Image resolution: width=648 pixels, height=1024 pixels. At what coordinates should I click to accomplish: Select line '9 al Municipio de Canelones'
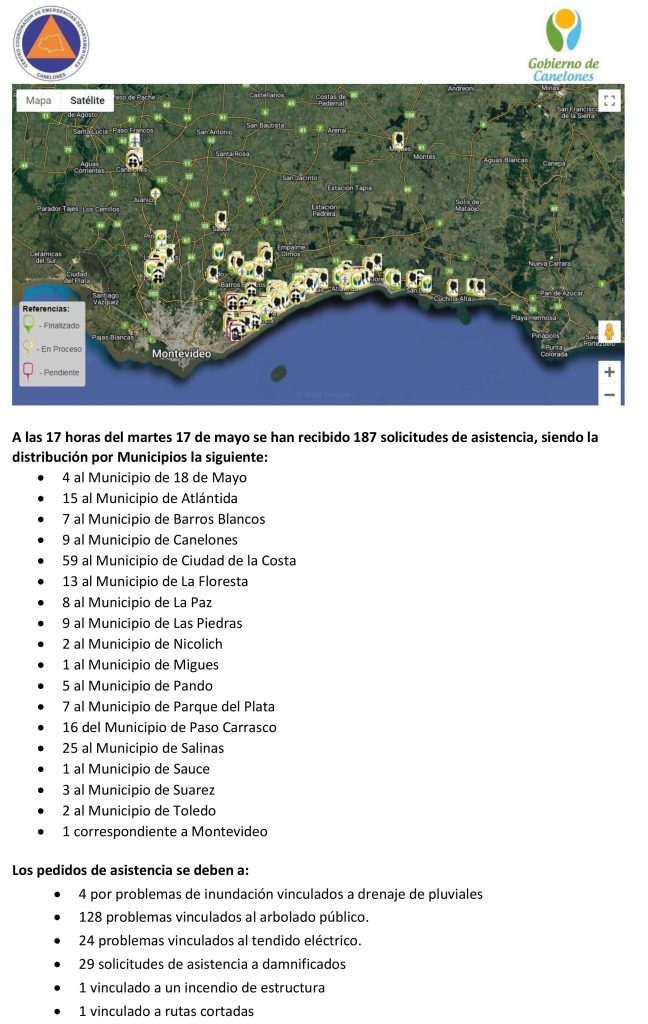tap(150, 540)
